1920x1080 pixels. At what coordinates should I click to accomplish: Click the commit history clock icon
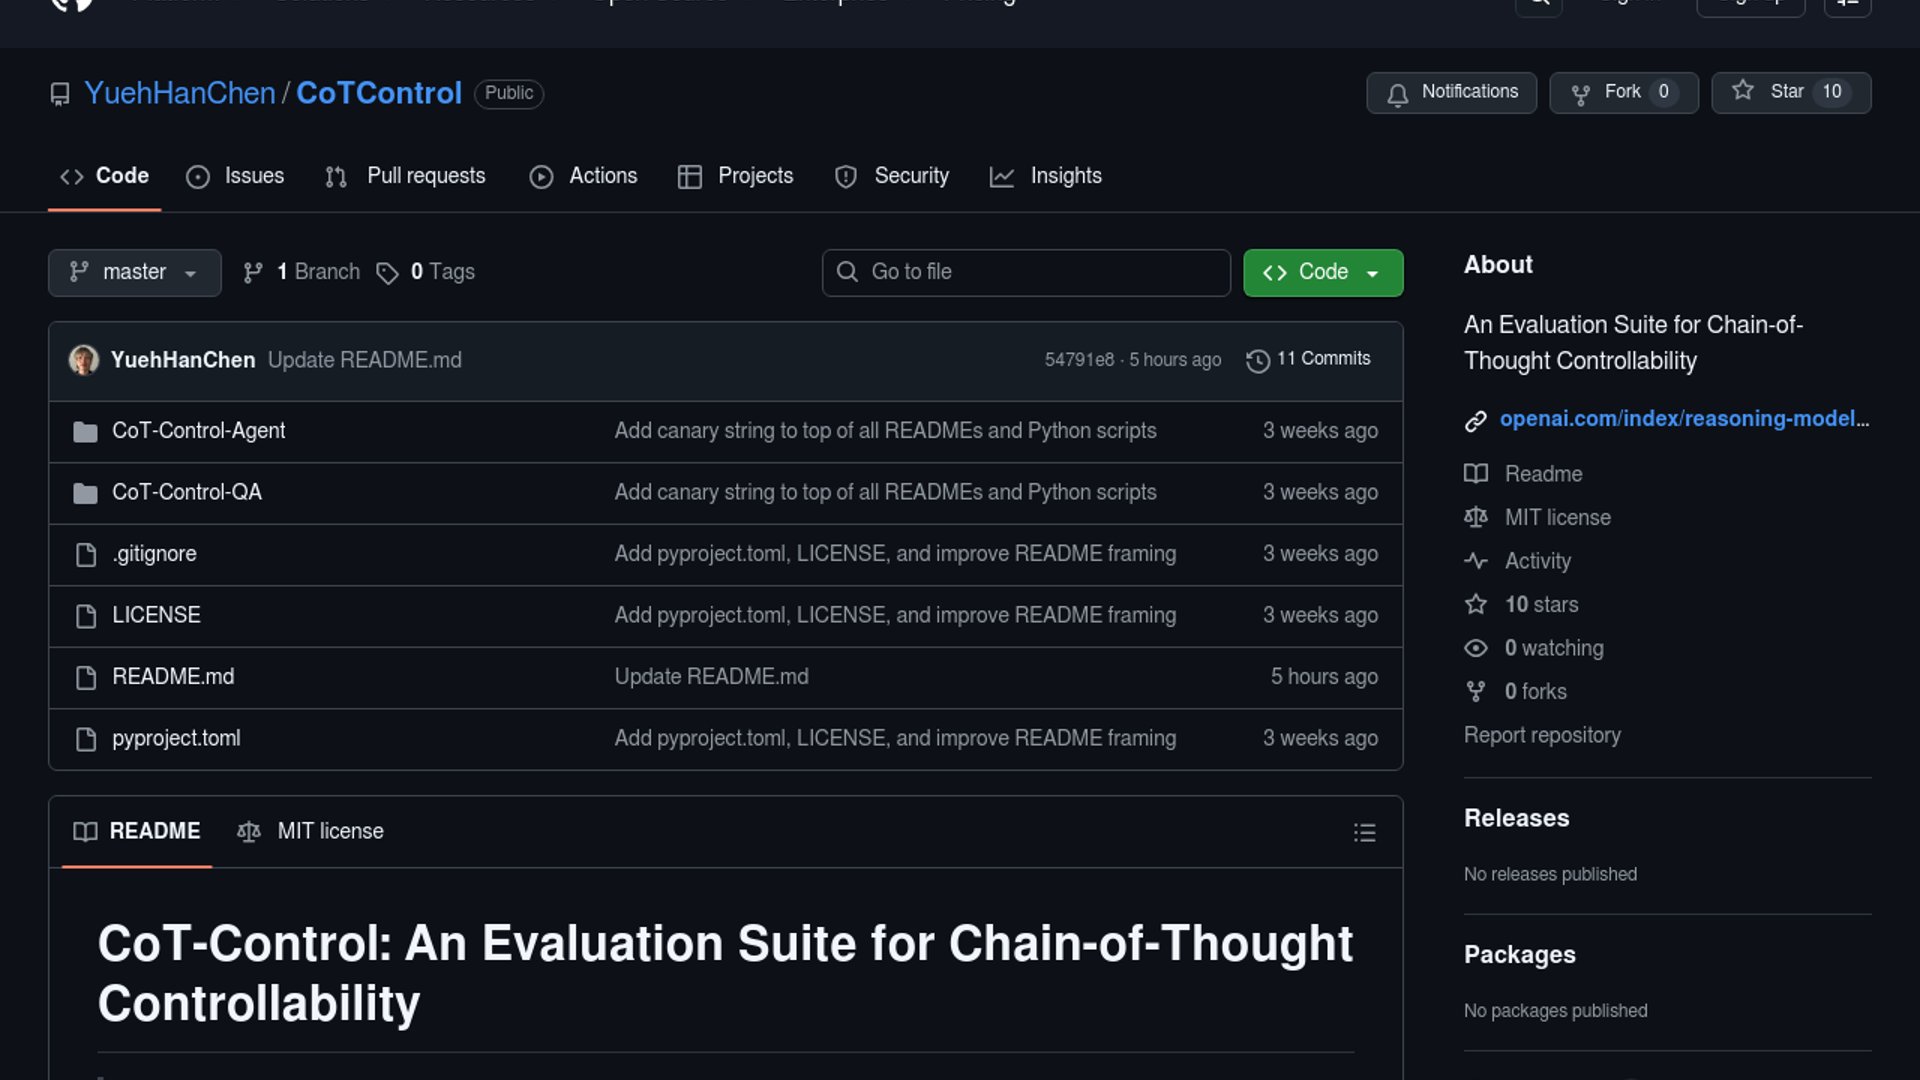(x=1257, y=360)
